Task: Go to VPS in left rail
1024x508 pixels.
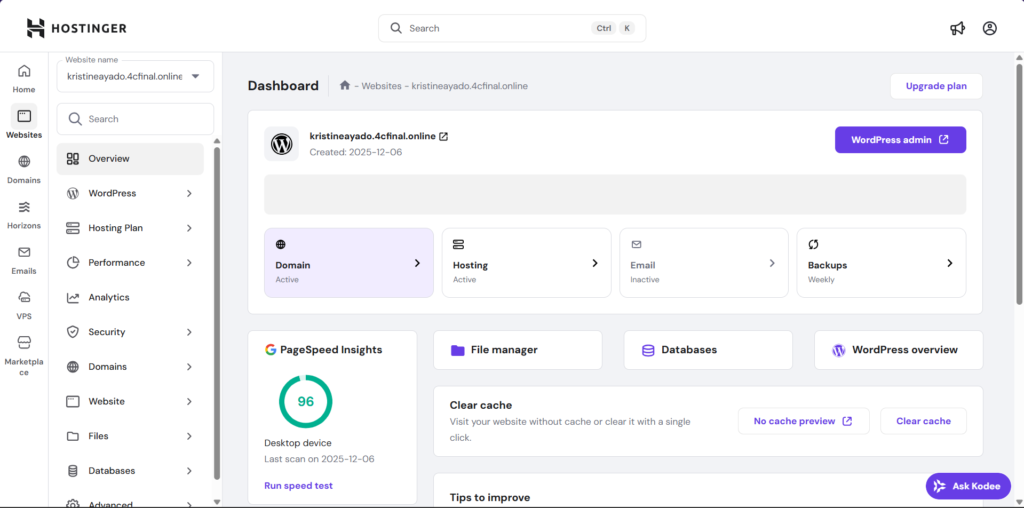Action: coord(24,304)
